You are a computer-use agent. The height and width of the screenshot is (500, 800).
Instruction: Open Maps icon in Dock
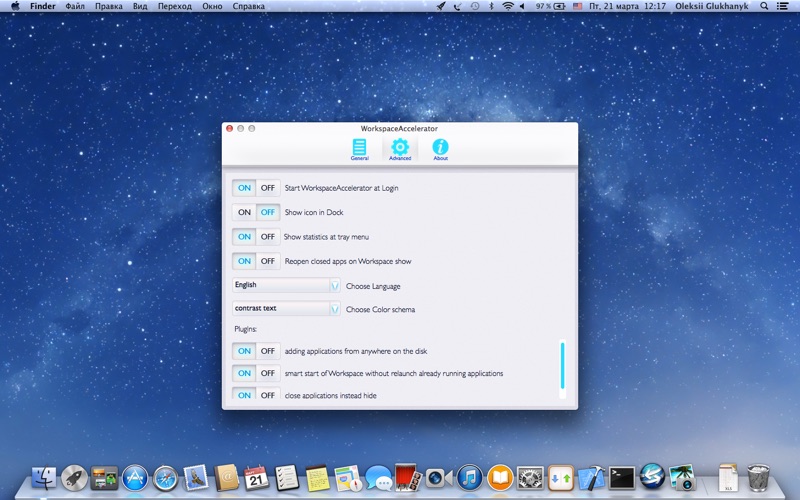348,478
